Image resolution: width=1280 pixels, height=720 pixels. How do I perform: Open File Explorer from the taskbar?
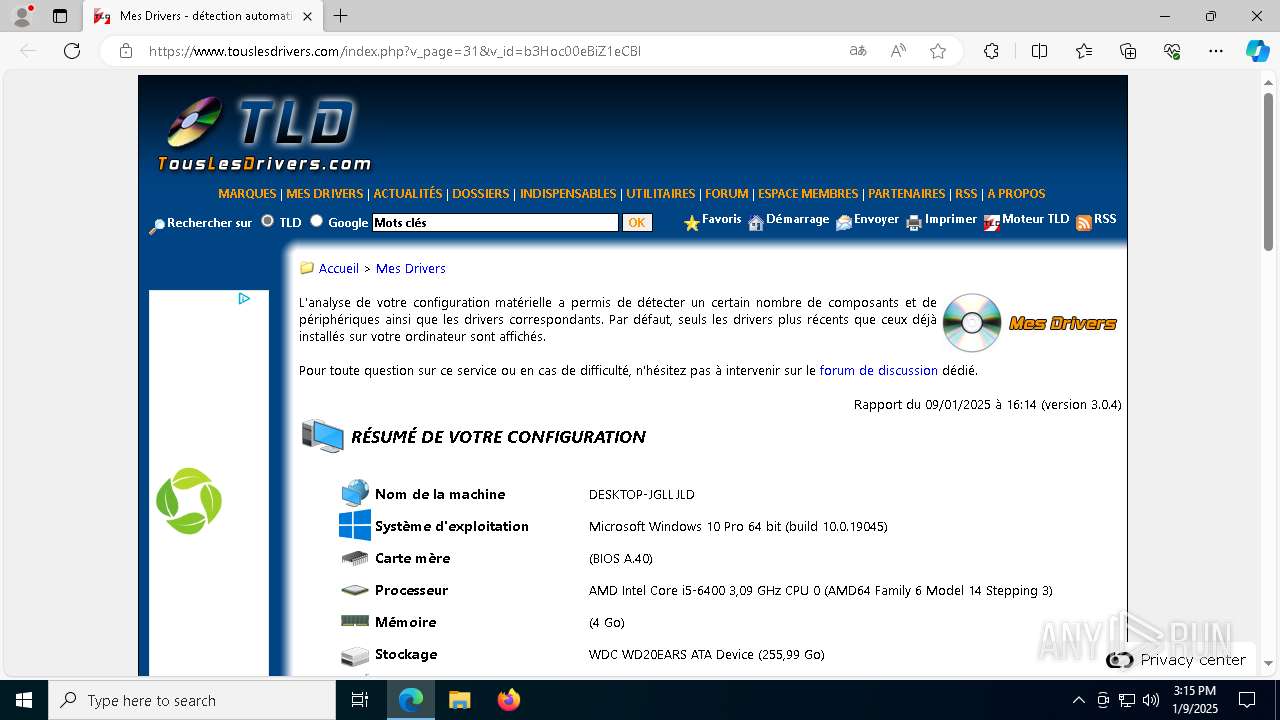tap(459, 700)
